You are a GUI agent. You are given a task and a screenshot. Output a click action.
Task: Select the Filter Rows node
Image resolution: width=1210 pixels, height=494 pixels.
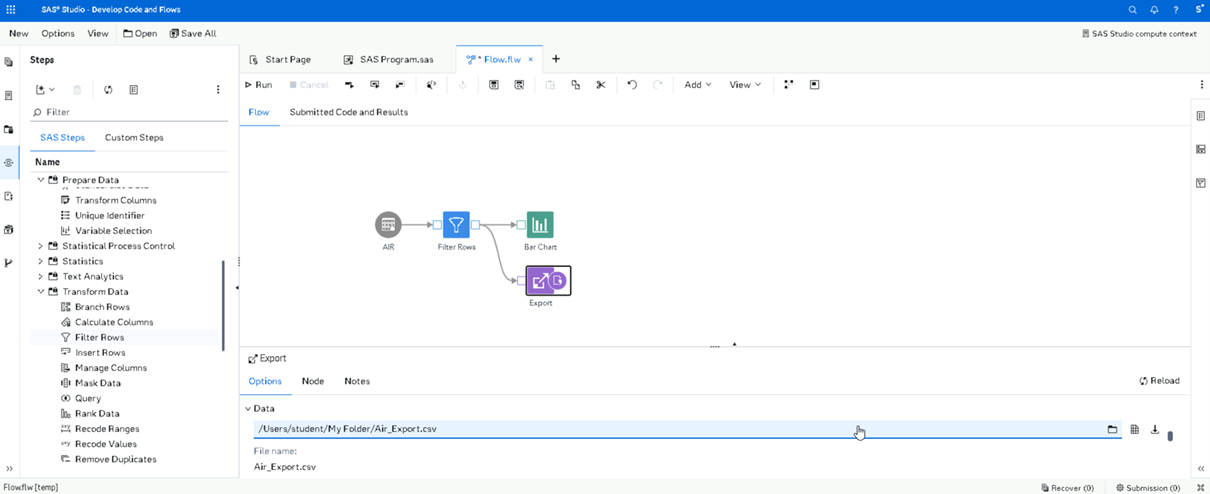tap(456, 225)
